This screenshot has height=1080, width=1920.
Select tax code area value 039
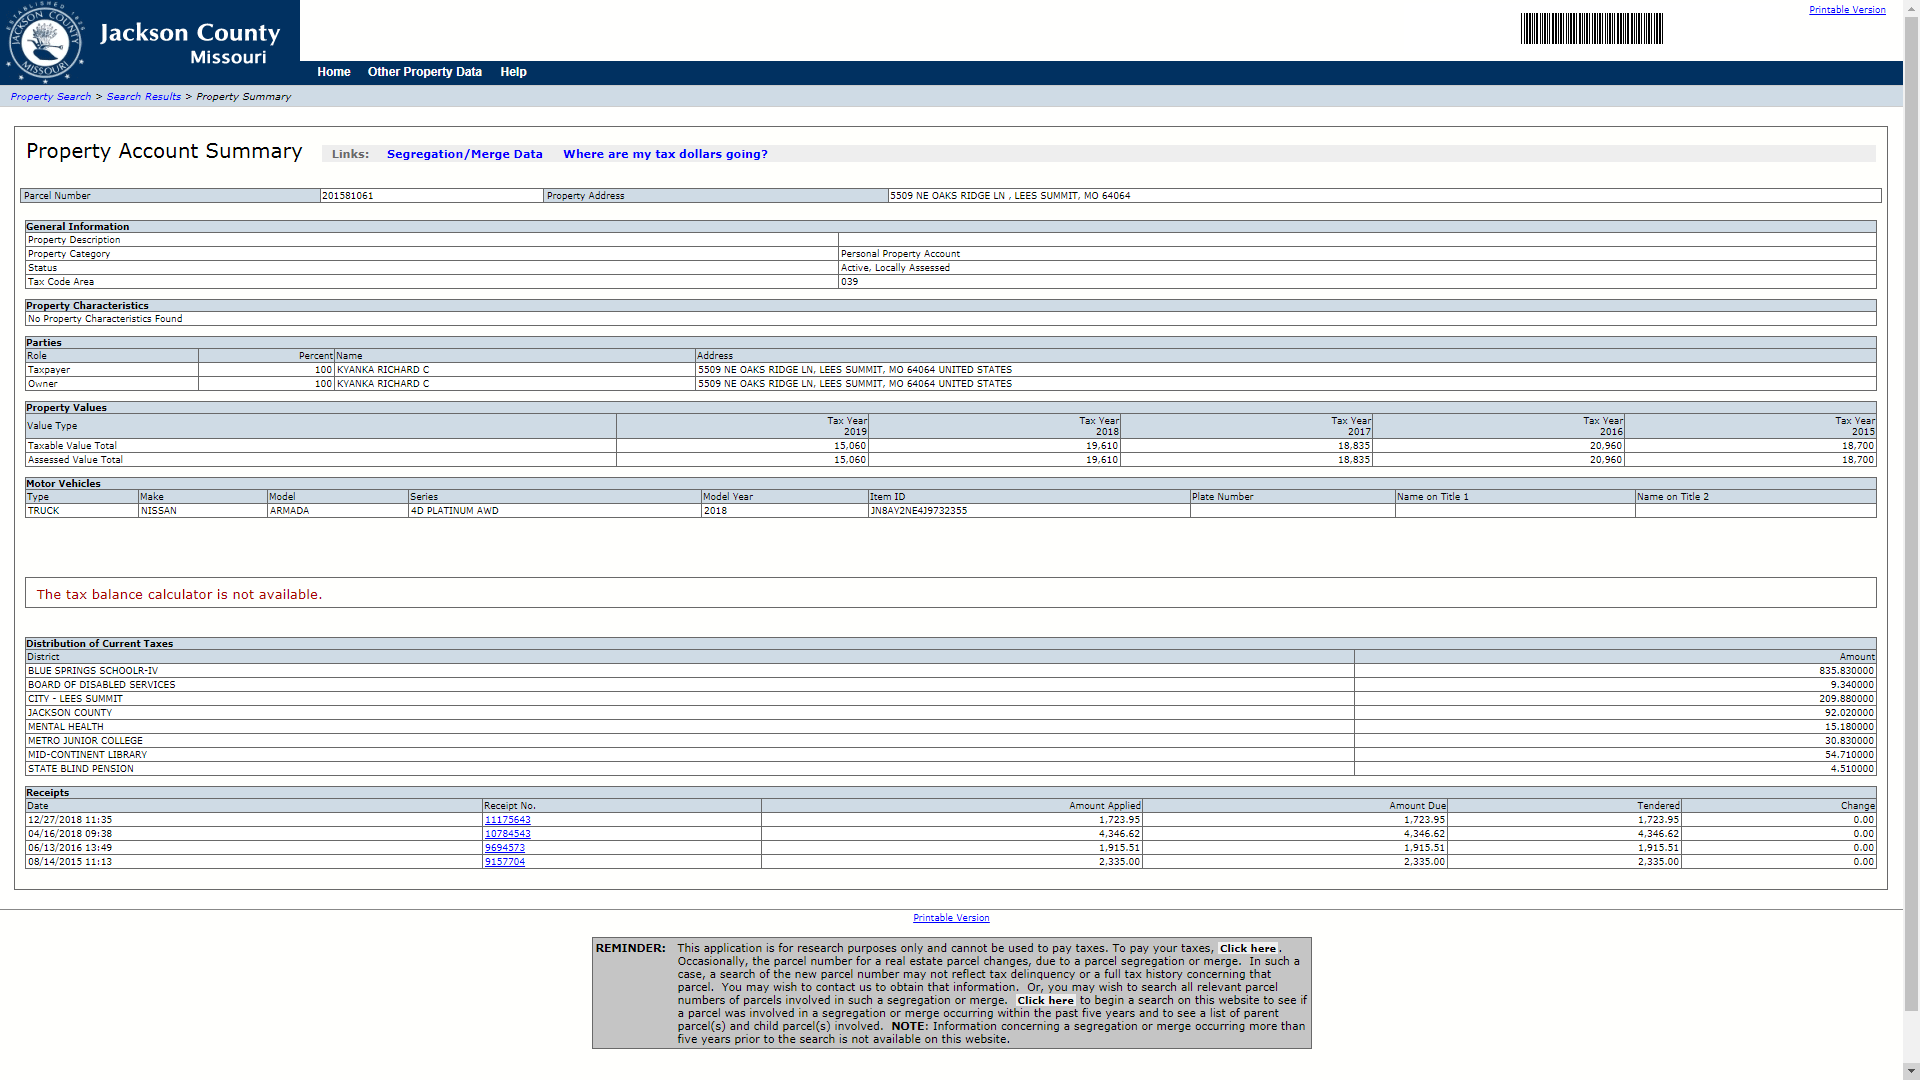849,282
